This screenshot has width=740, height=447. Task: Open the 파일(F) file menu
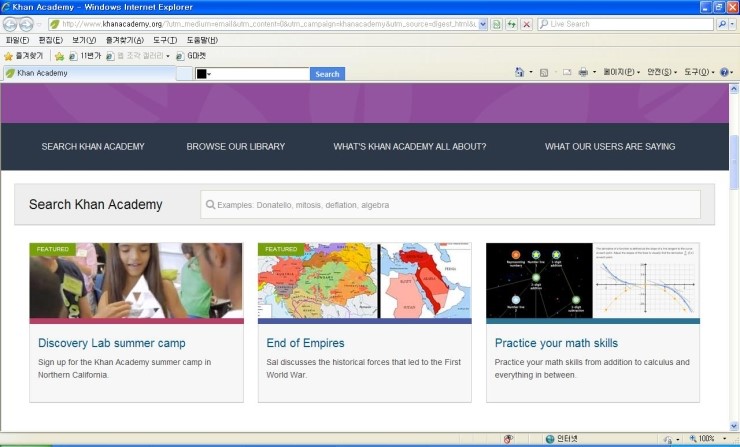pos(18,40)
